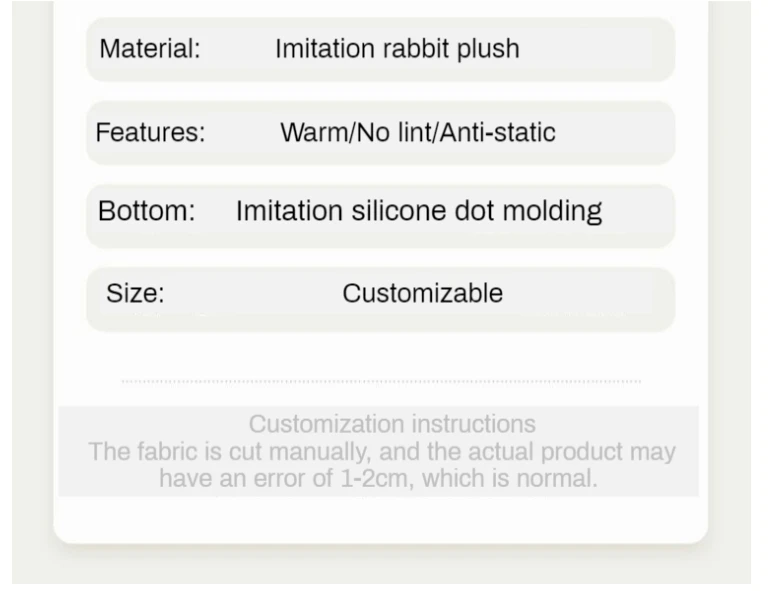Click the word Anti-static in Features row

pos(498,132)
